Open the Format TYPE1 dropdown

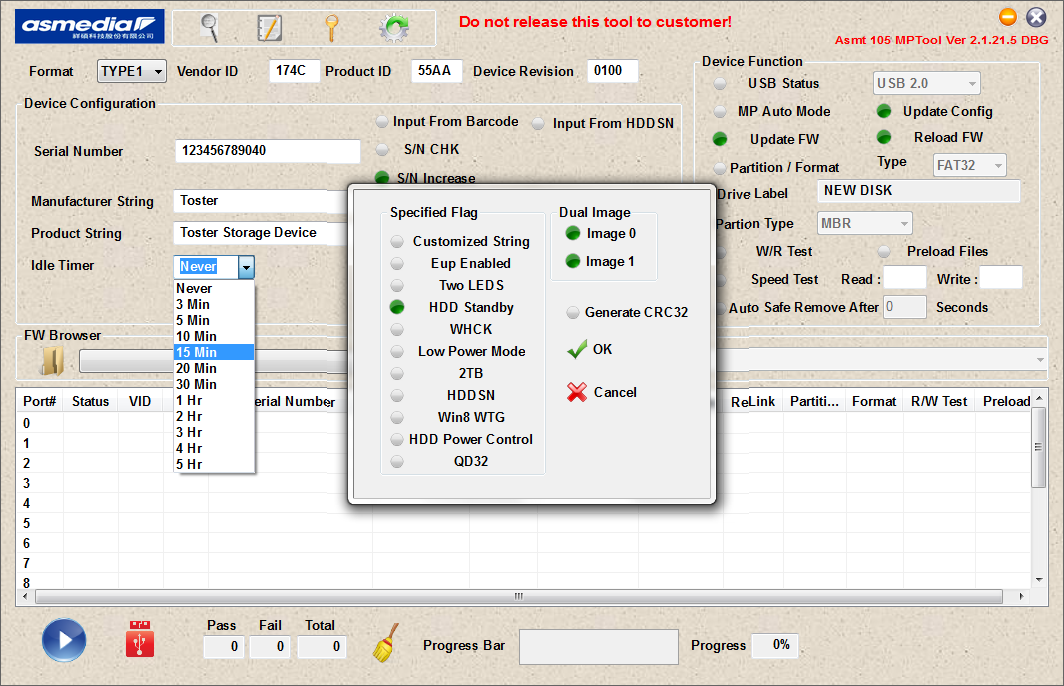(x=132, y=71)
